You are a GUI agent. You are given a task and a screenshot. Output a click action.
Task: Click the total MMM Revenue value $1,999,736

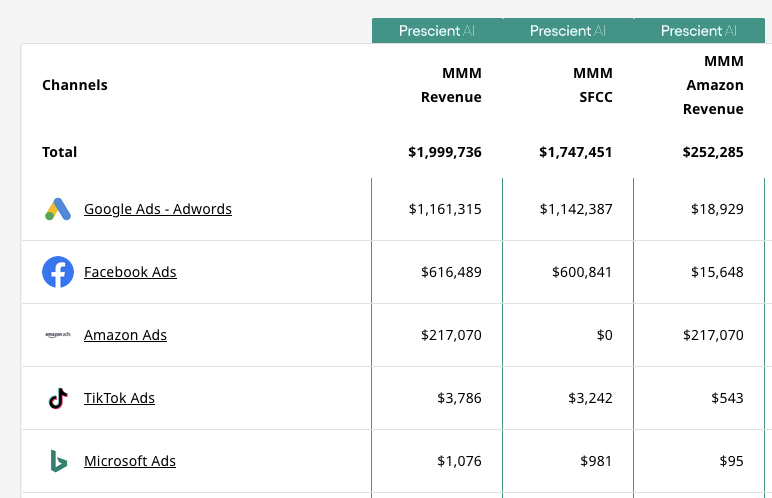[445, 152]
